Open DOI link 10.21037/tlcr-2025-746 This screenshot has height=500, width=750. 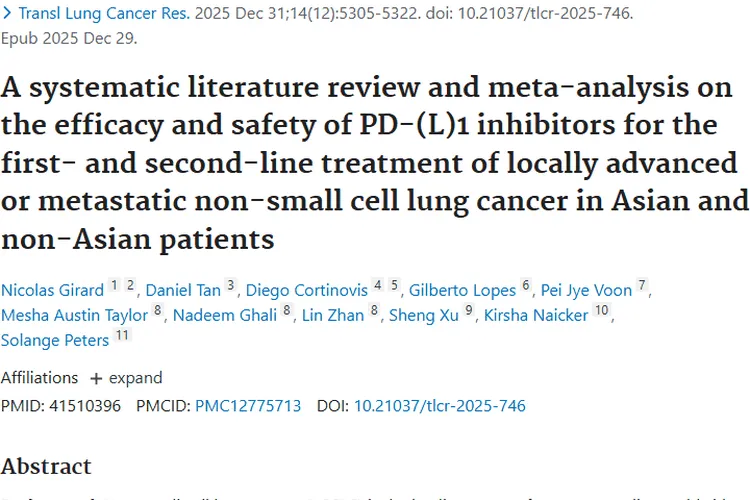click(439, 406)
